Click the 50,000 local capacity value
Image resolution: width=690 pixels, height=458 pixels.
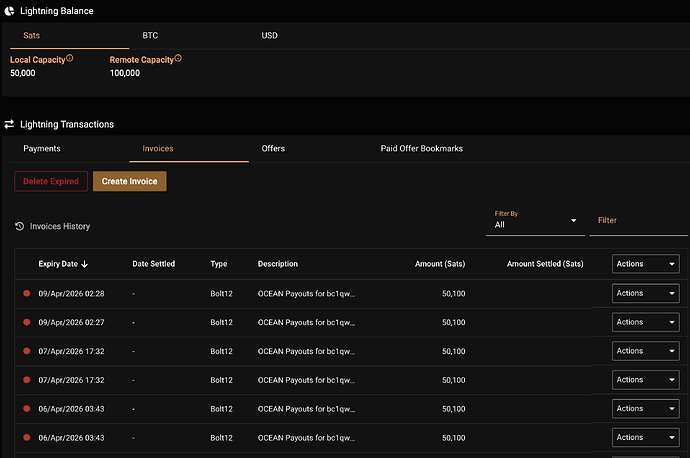pos(23,73)
